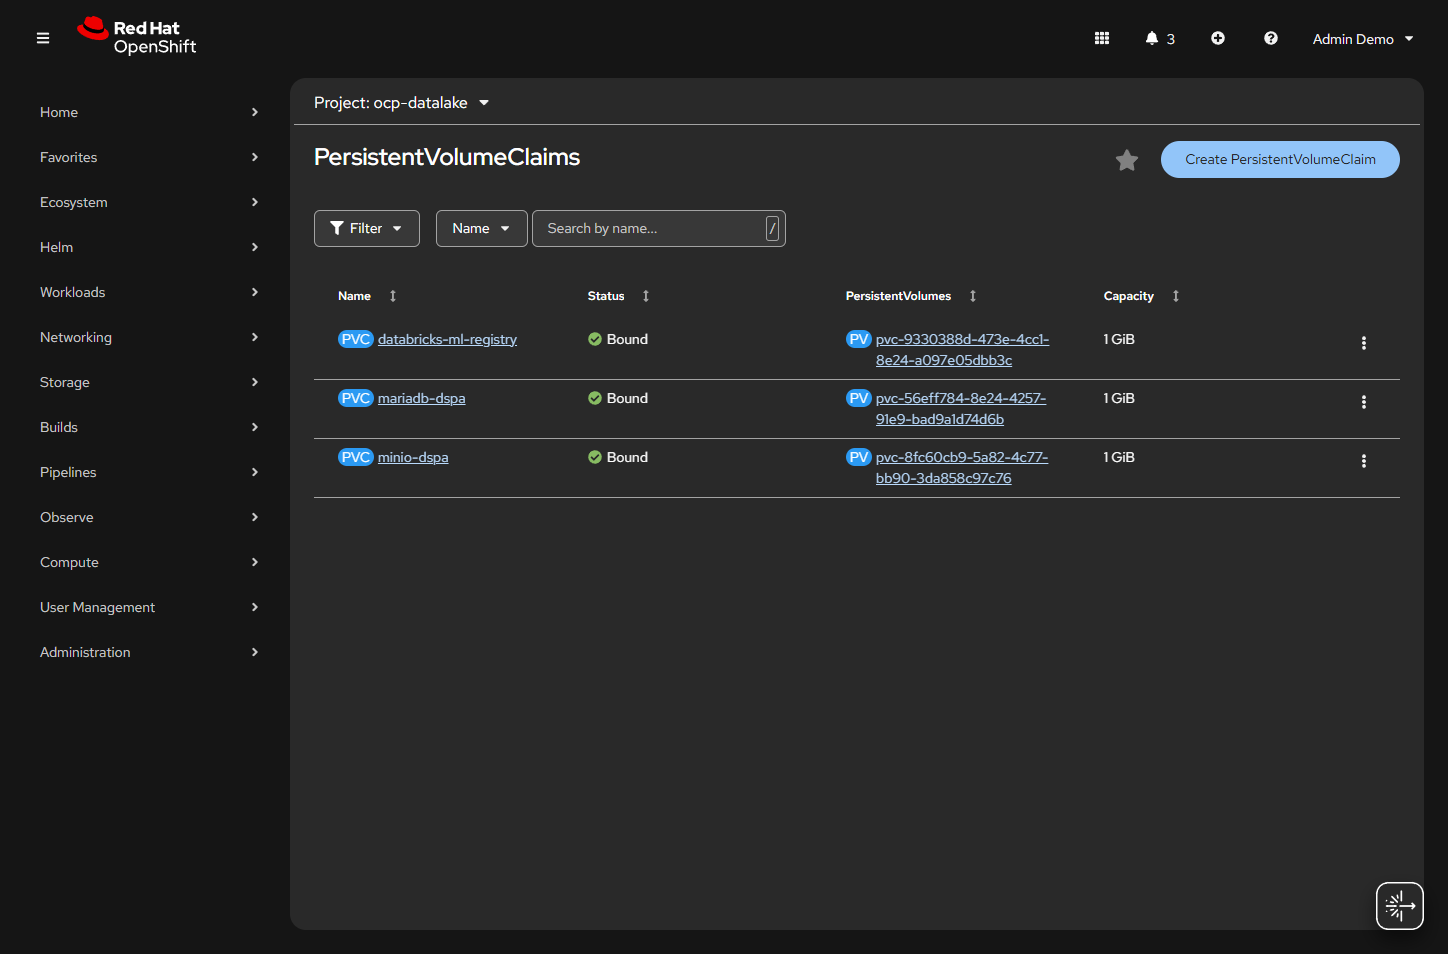Click the Red Hat OpenShift logo
This screenshot has width=1448, height=954.
[137, 37]
